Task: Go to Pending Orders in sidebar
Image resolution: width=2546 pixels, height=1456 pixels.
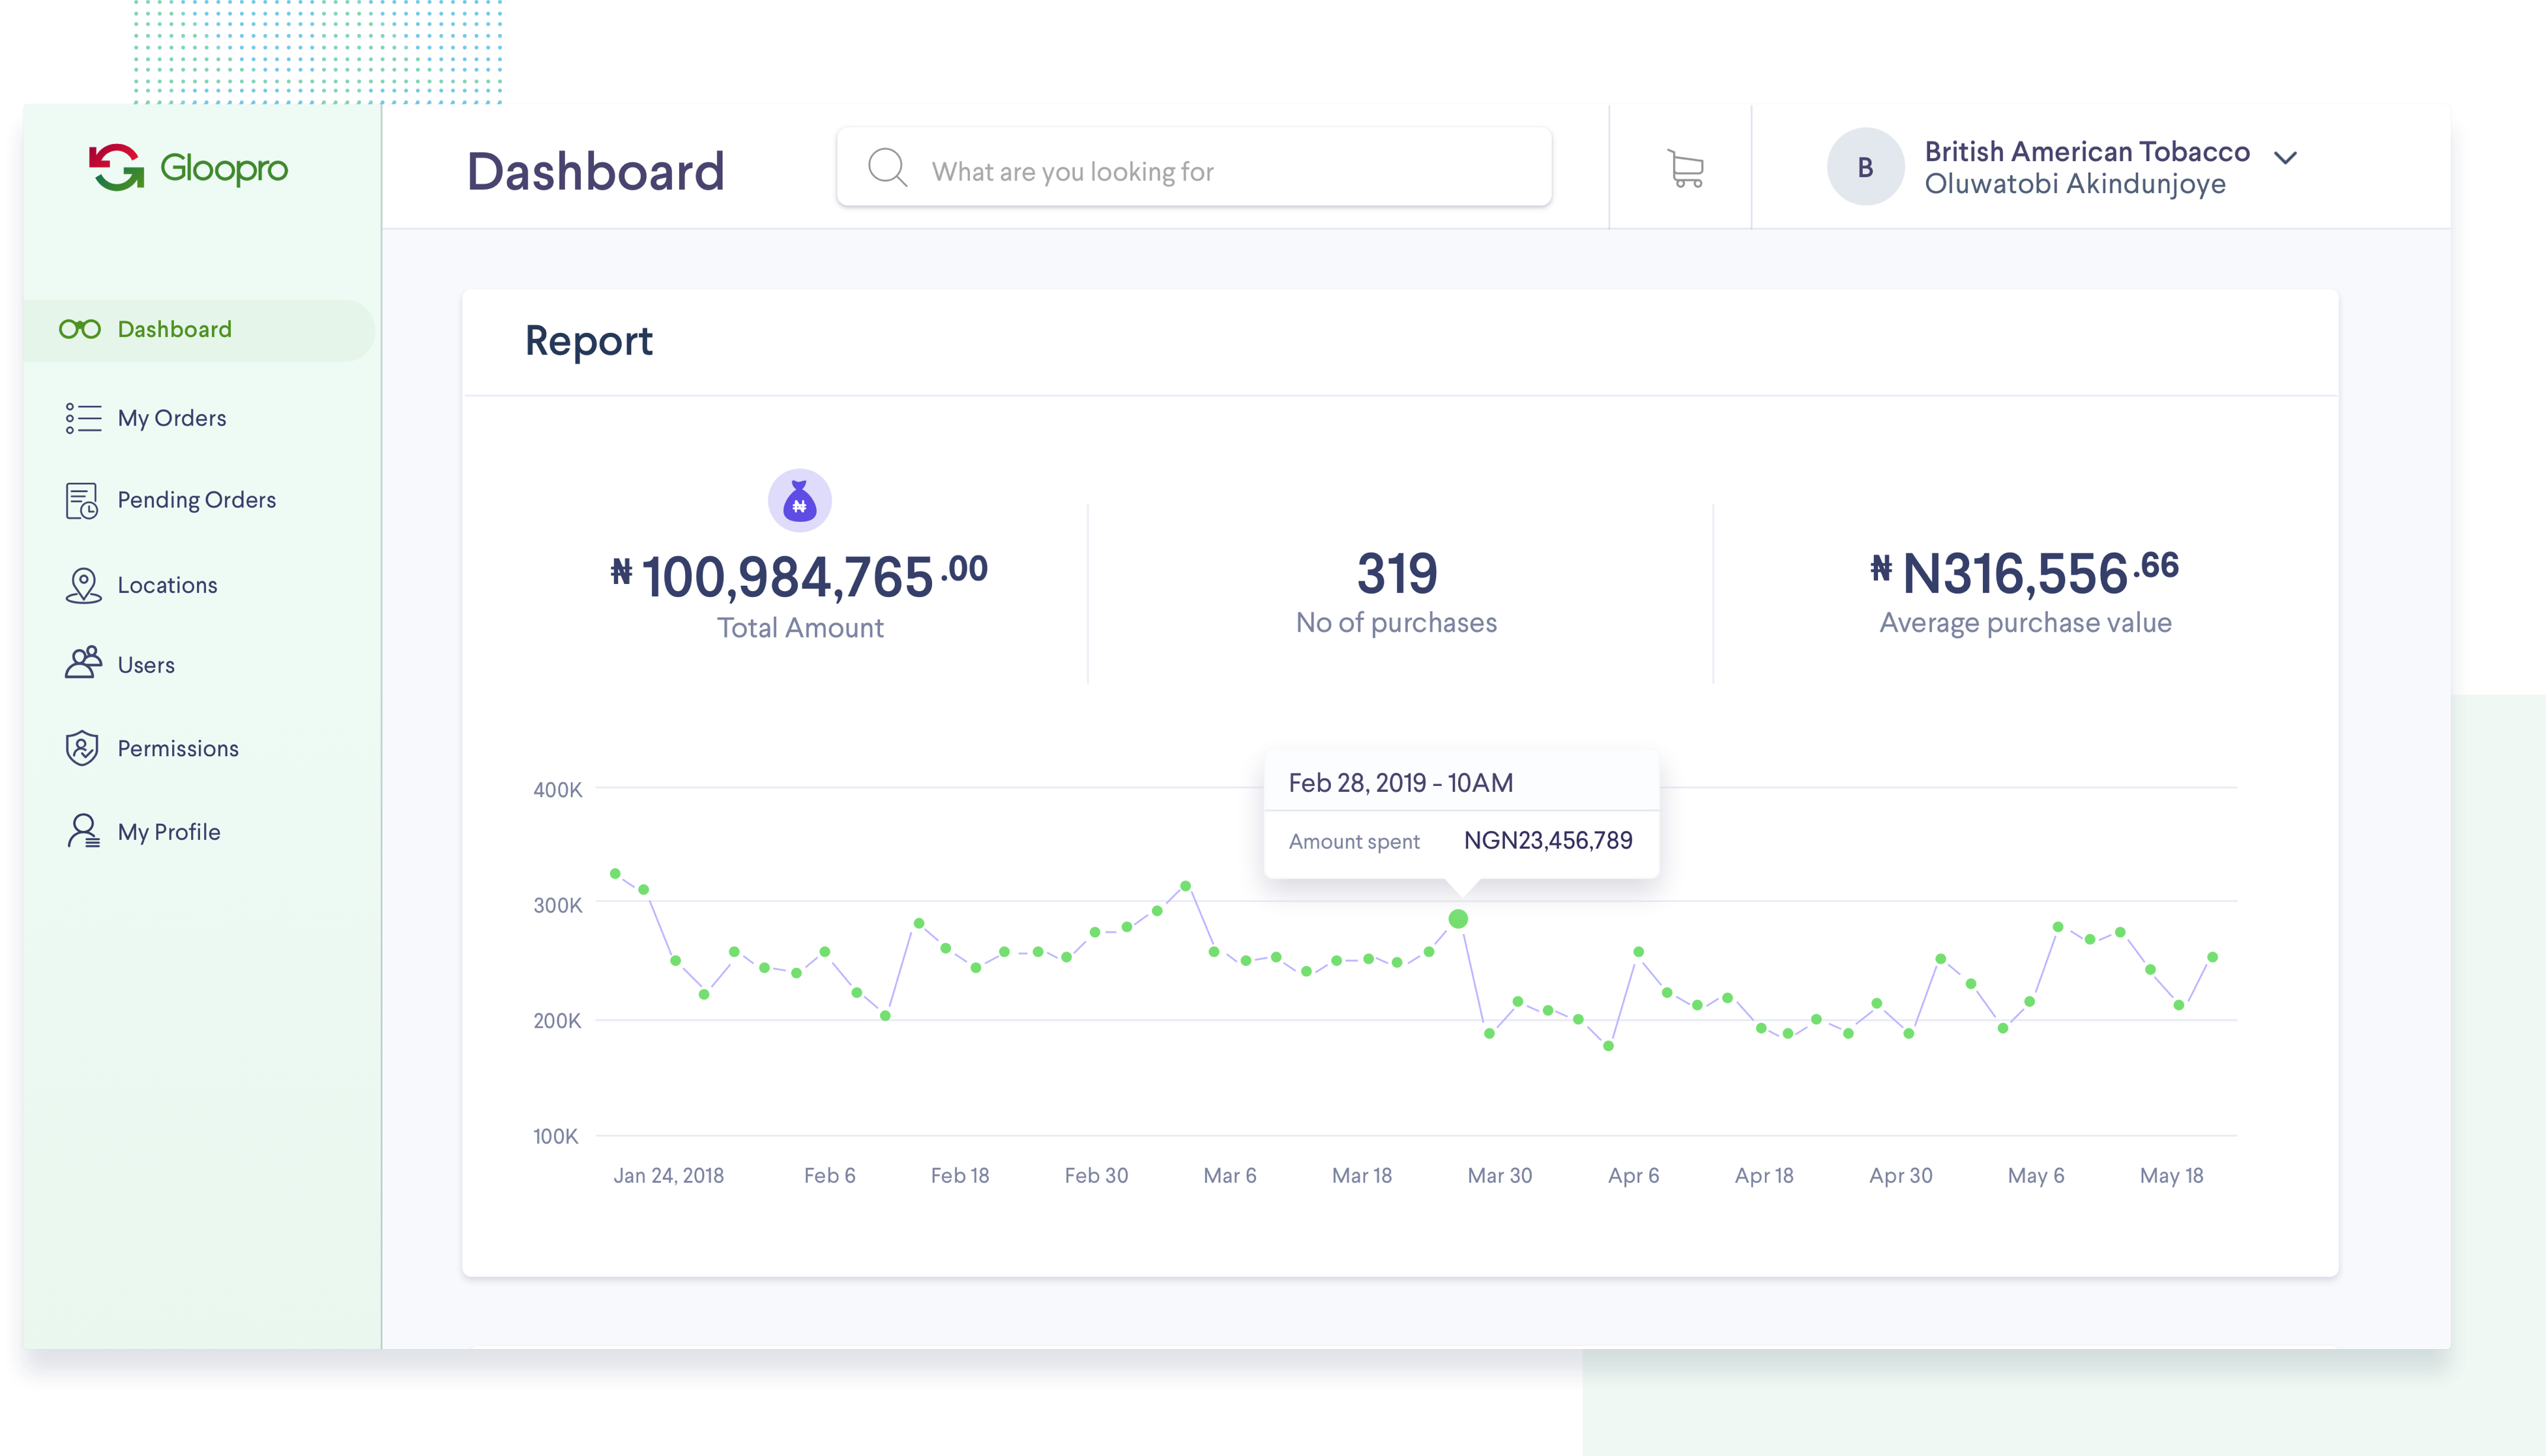Action: coord(196,500)
